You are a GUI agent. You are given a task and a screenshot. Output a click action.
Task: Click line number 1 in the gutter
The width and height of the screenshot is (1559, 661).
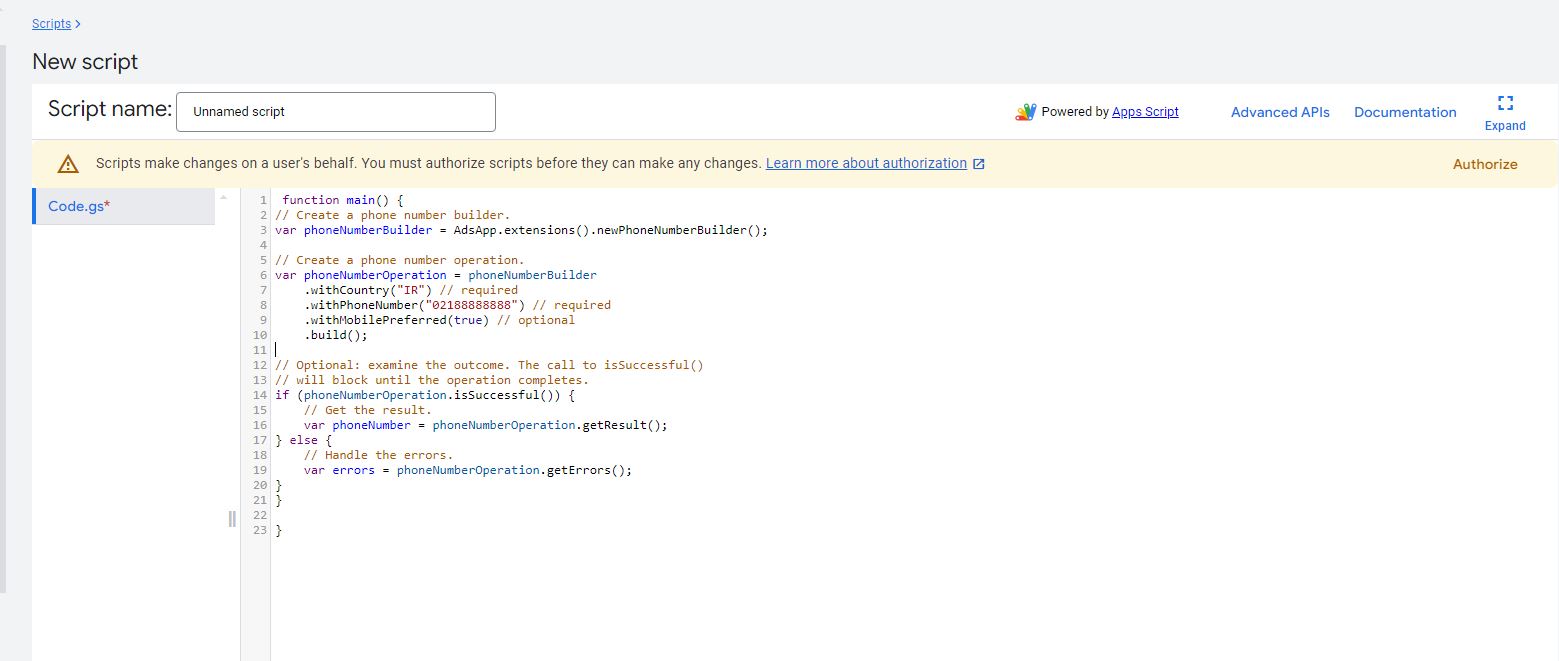262,200
